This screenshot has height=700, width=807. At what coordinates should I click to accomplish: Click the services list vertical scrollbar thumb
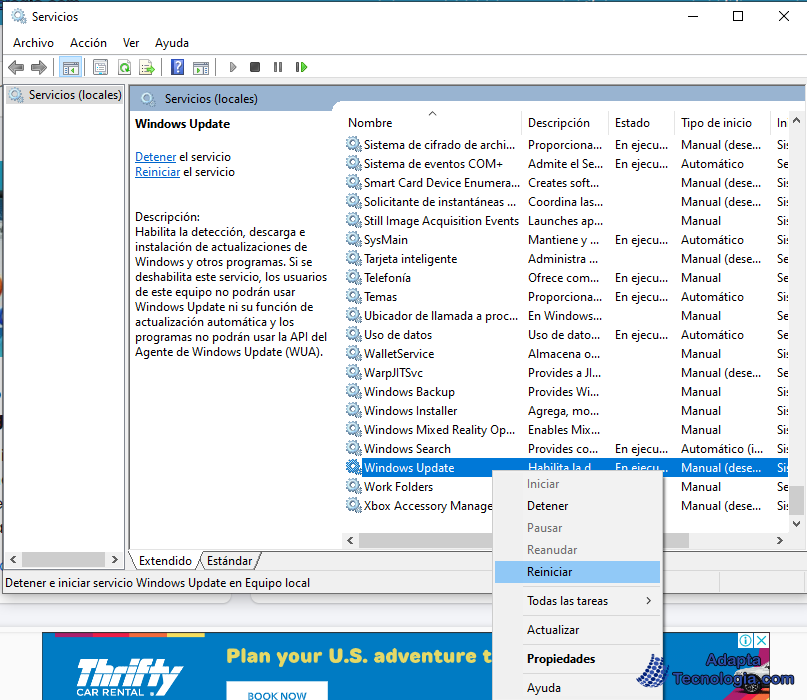[x=796, y=500]
